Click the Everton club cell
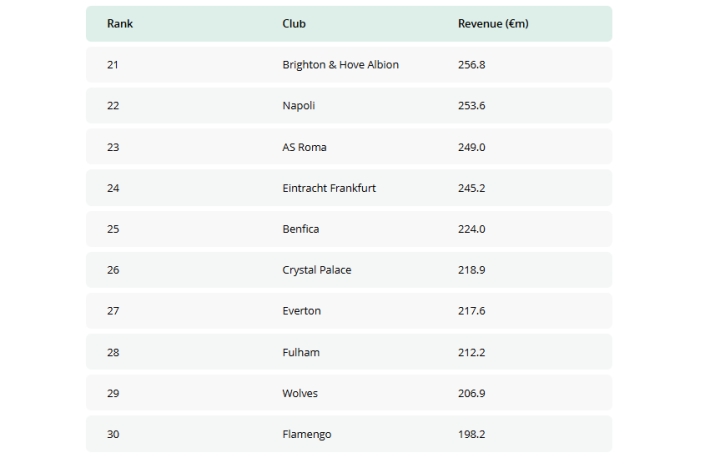 [302, 311]
